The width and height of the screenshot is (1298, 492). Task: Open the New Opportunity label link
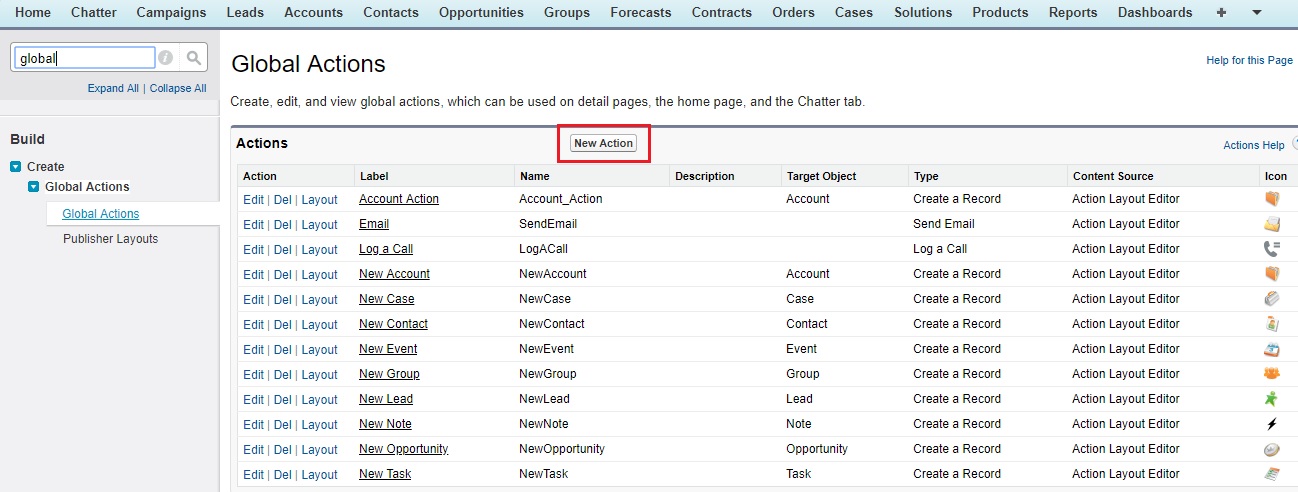(x=404, y=449)
